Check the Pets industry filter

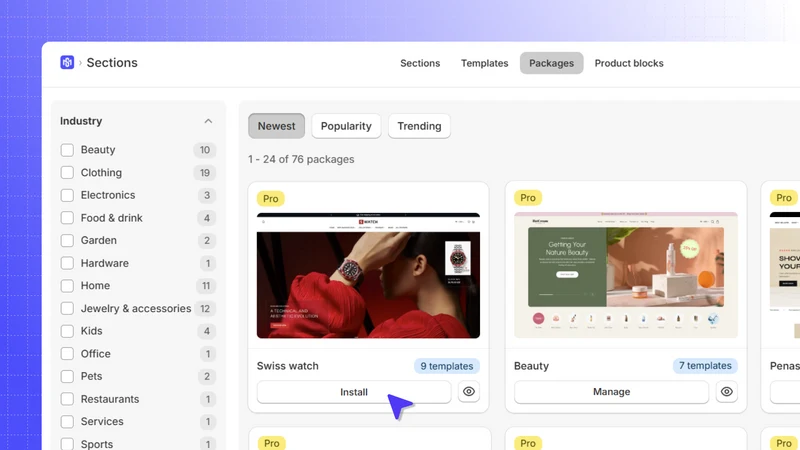67,376
